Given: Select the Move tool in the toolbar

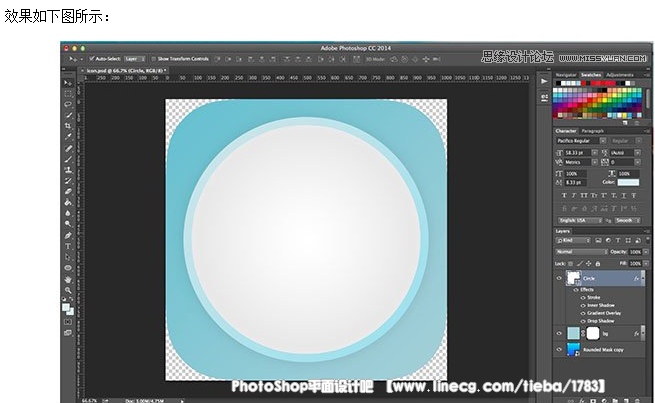Looking at the screenshot, I should [x=68, y=82].
